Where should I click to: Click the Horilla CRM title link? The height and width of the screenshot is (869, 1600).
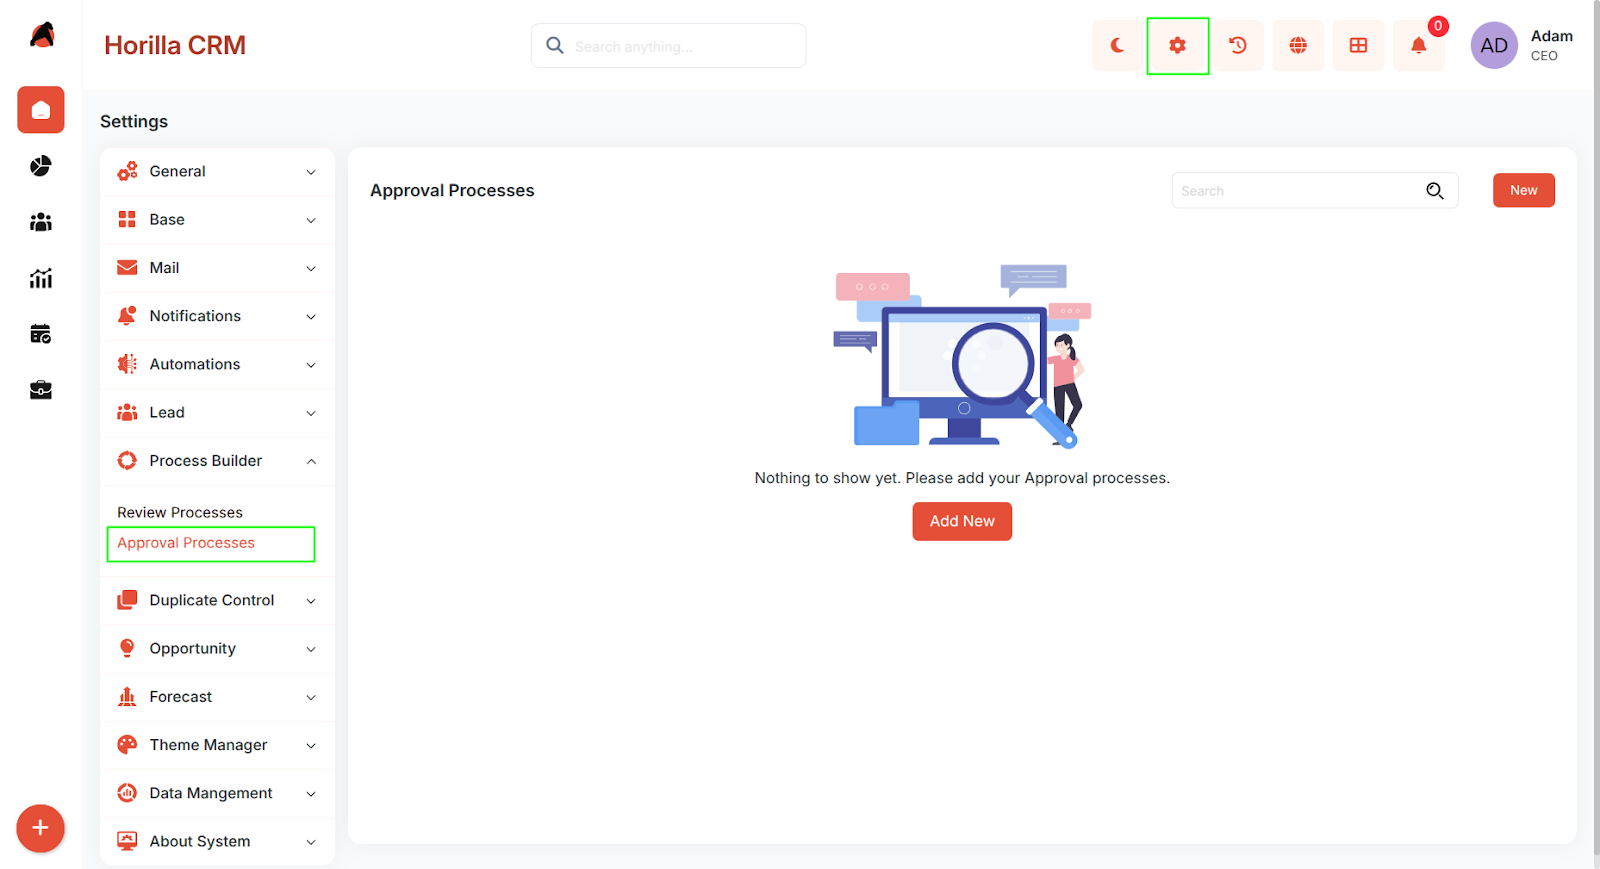pos(175,46)
